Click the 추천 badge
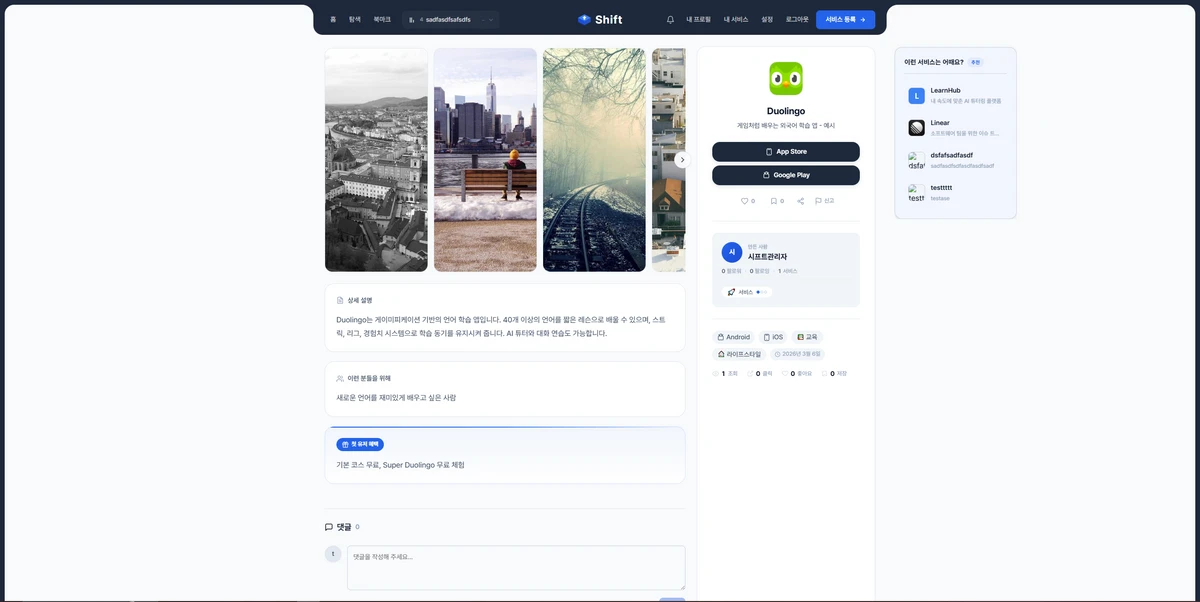Viewport: 1200px width, 602px height. [x=975, y=62]
